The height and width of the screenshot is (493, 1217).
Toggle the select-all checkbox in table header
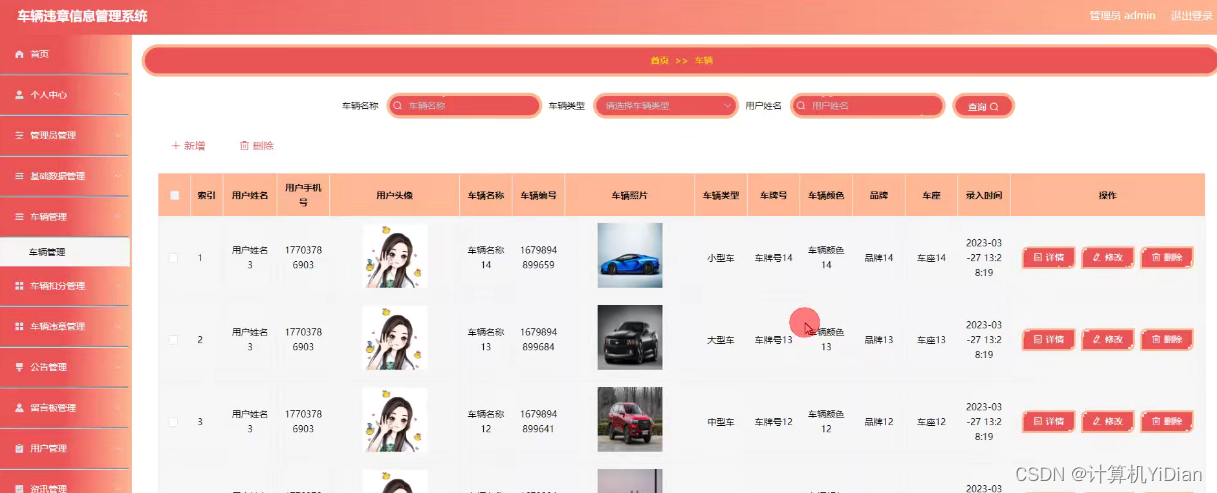pyautogui.click(x=174, y=195)
